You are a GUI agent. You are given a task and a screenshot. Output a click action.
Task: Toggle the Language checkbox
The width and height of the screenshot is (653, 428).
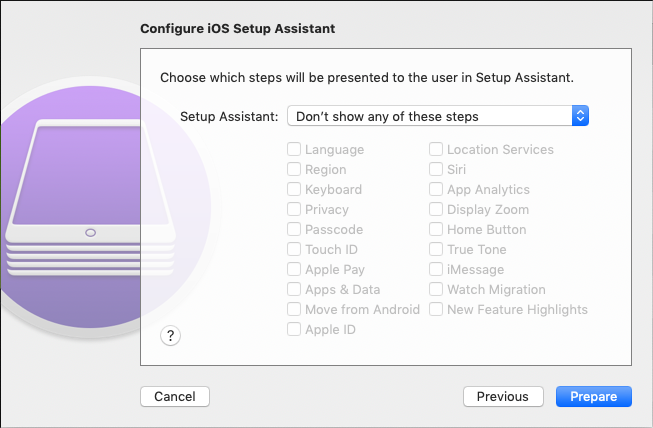point(295,150)
